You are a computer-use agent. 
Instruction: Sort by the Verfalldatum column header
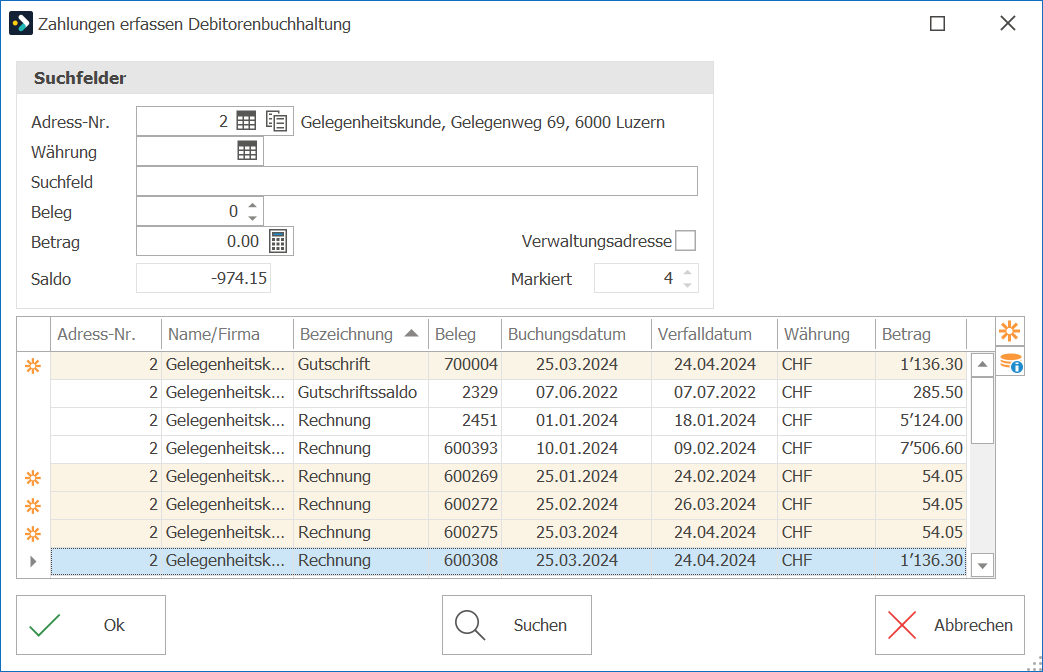714,334
